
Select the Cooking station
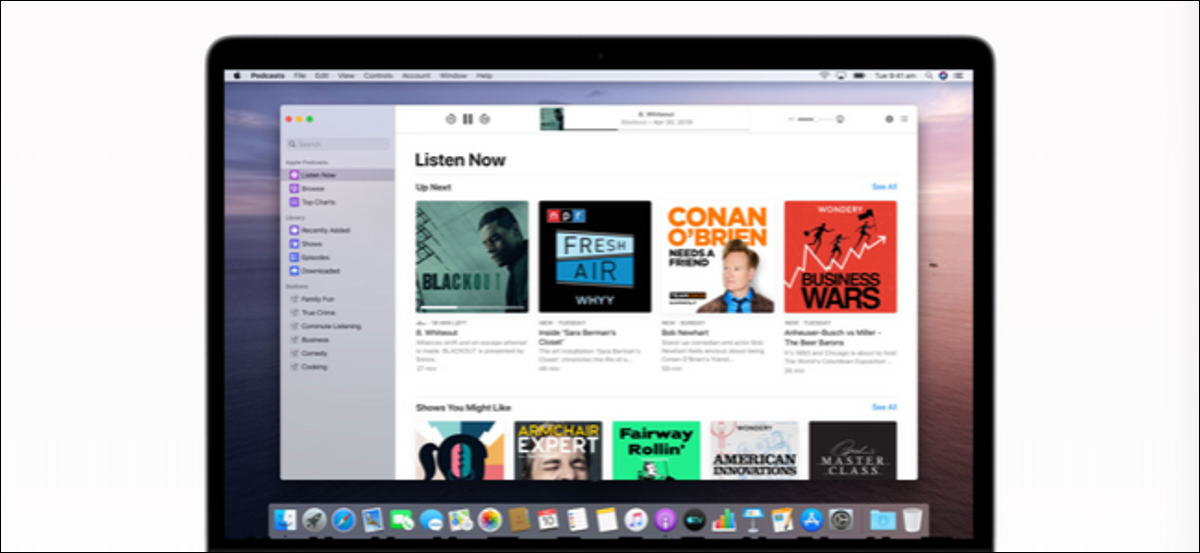tap(338, 367)
